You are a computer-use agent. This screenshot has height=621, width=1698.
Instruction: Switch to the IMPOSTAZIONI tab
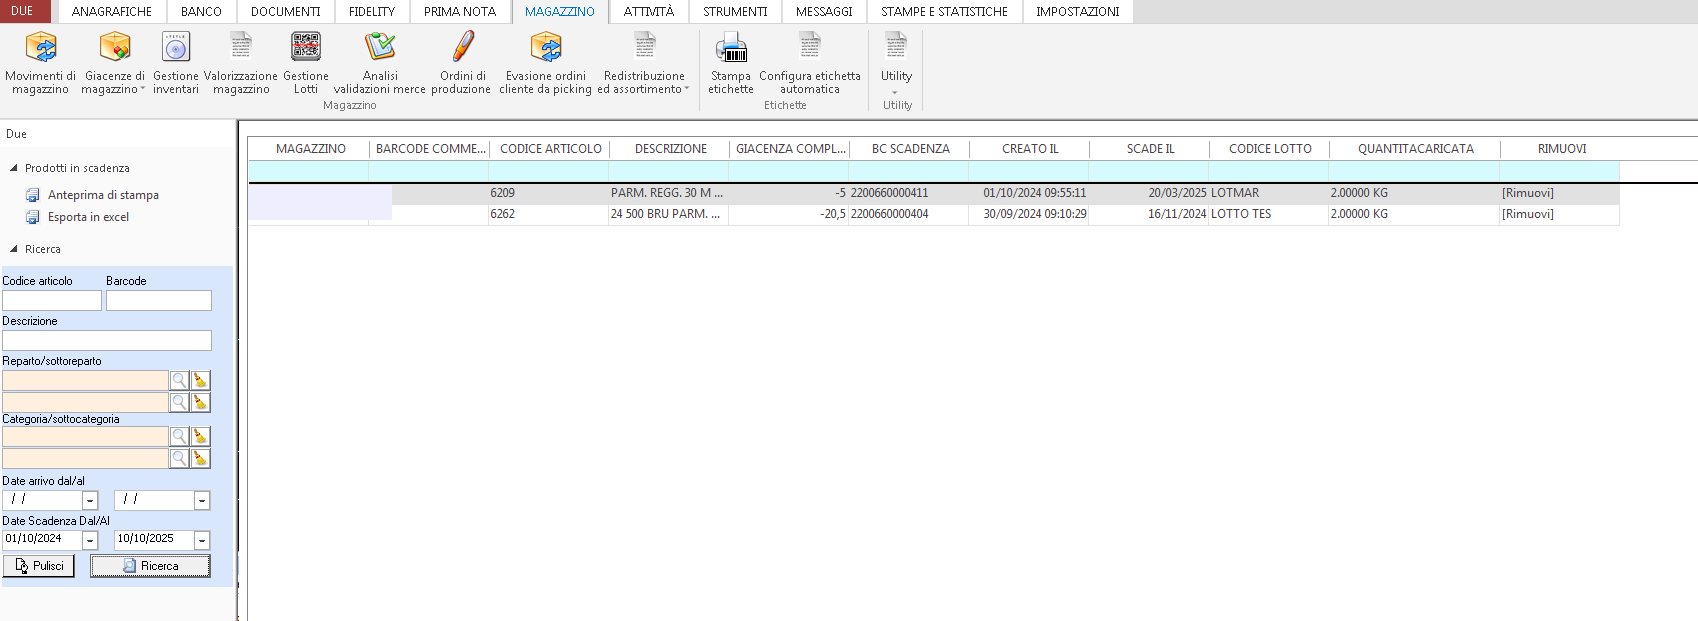[1078, 12]
